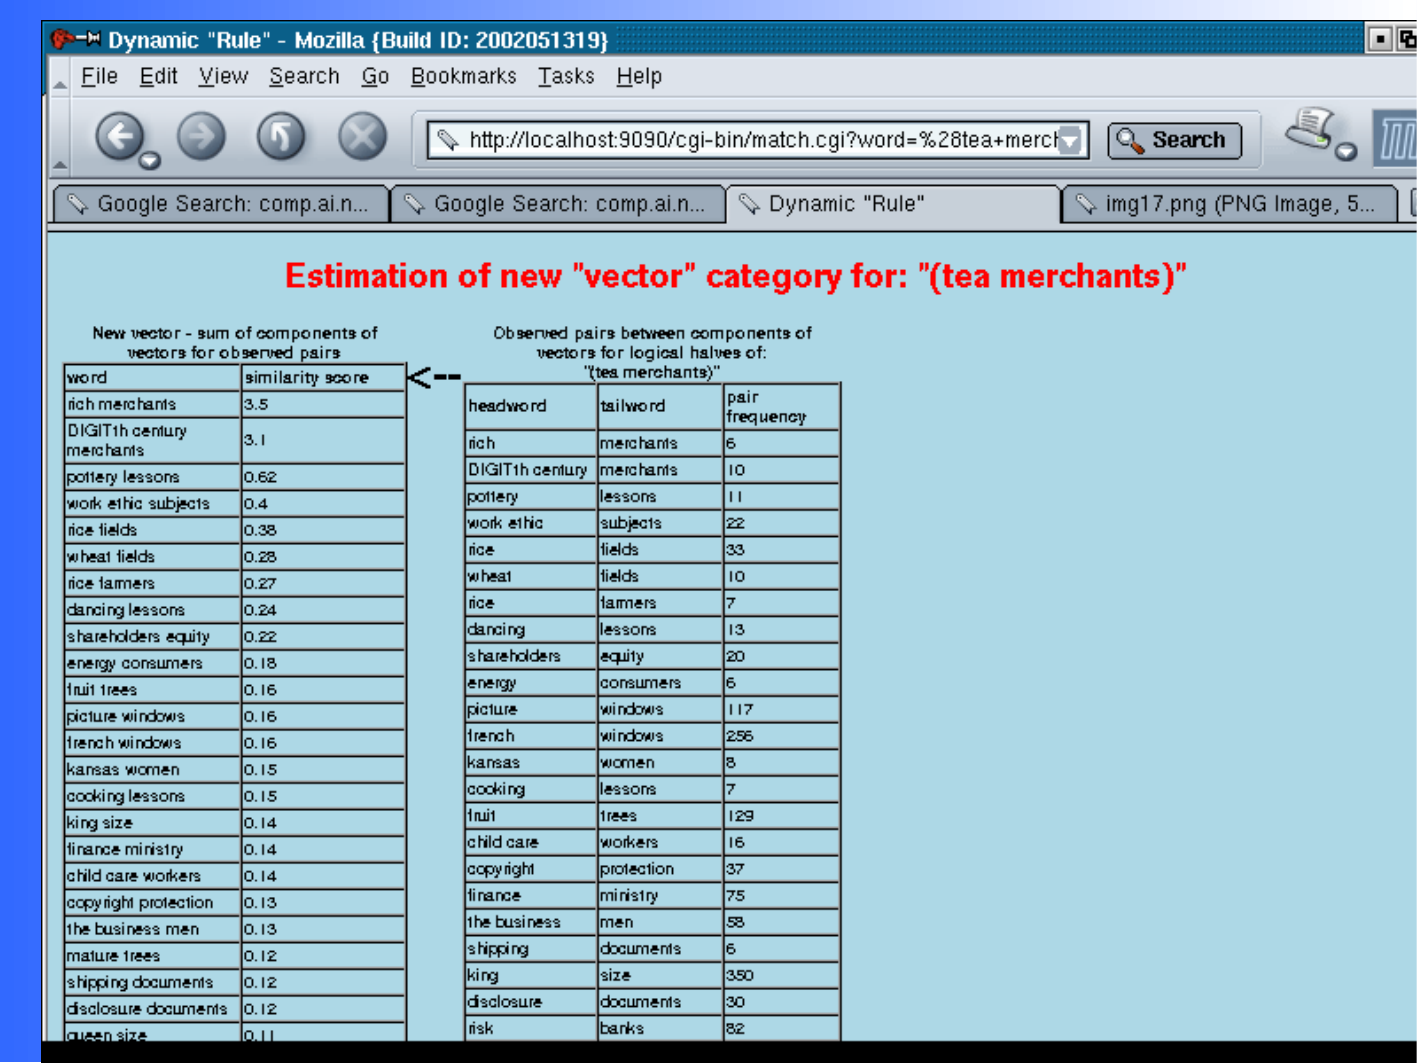Click the Back navigation arrow button
Image resolution: width=1417 pixels, height=1063 pixels.
120,136
